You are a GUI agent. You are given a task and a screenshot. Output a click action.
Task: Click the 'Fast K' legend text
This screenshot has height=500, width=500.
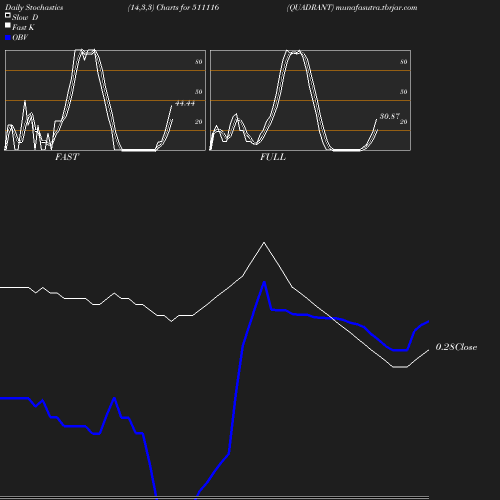click(x=23, y=28)
